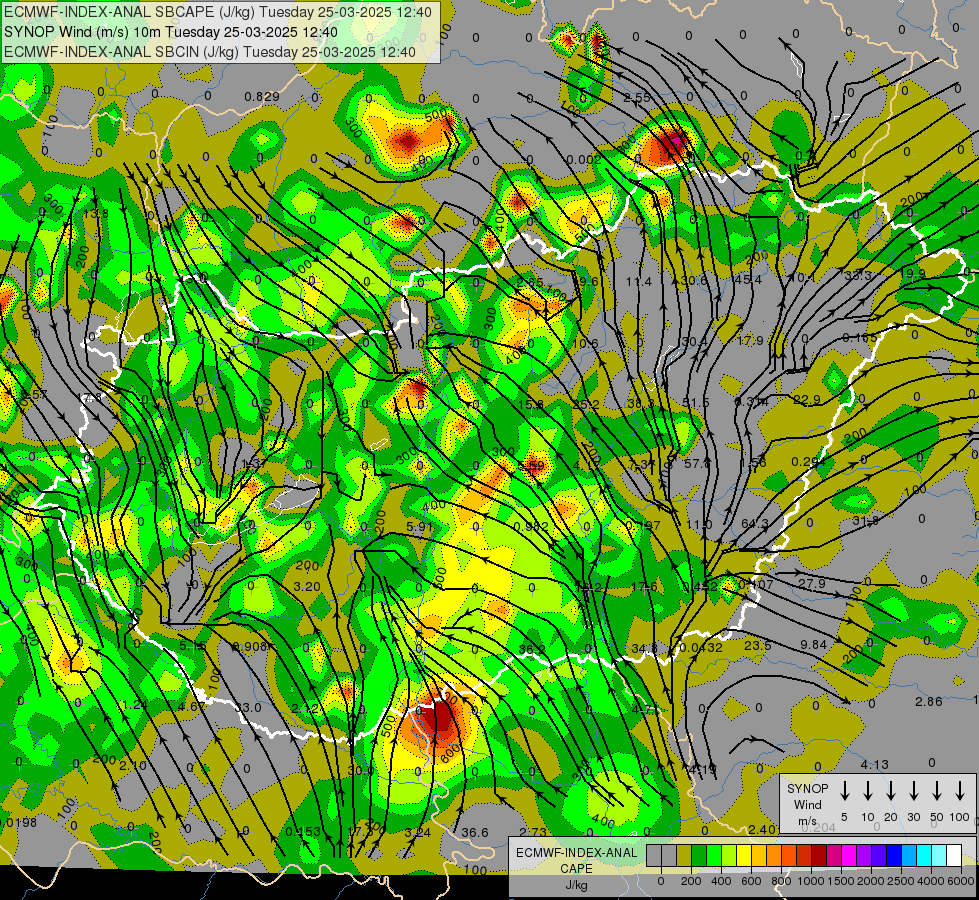
Task: Click the 0.0432 value on the map
Action: coord(701,648)
